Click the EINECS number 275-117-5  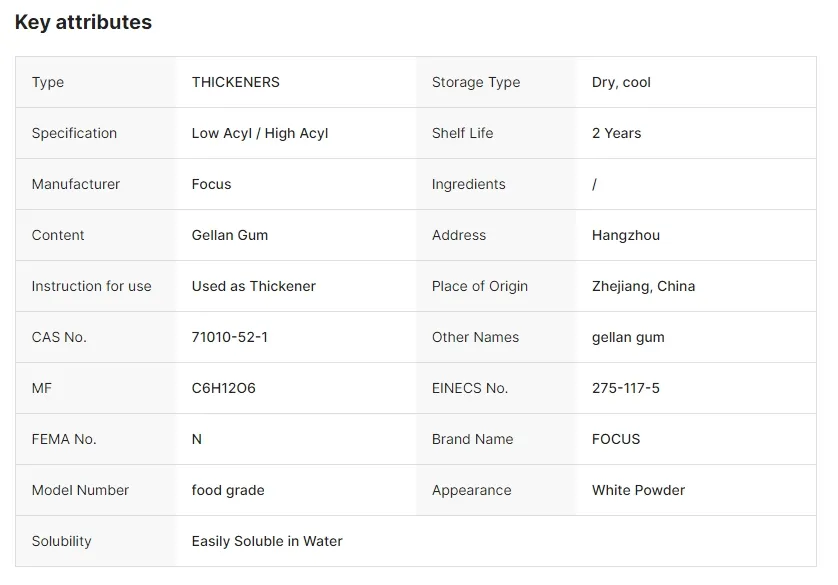tap(626, 388)
